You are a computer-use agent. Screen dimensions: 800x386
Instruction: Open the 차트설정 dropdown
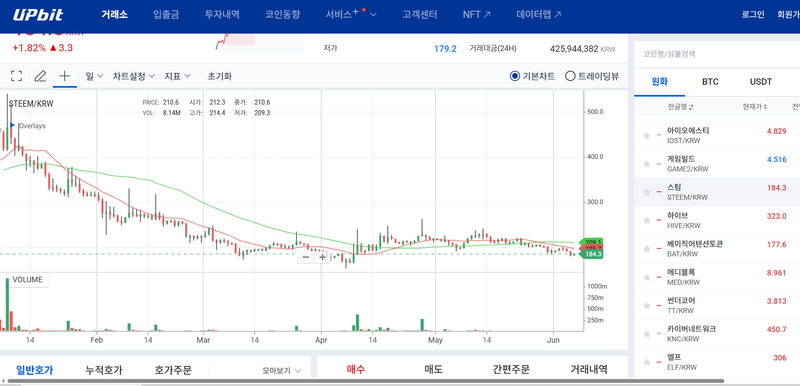(x=134, y=76)
